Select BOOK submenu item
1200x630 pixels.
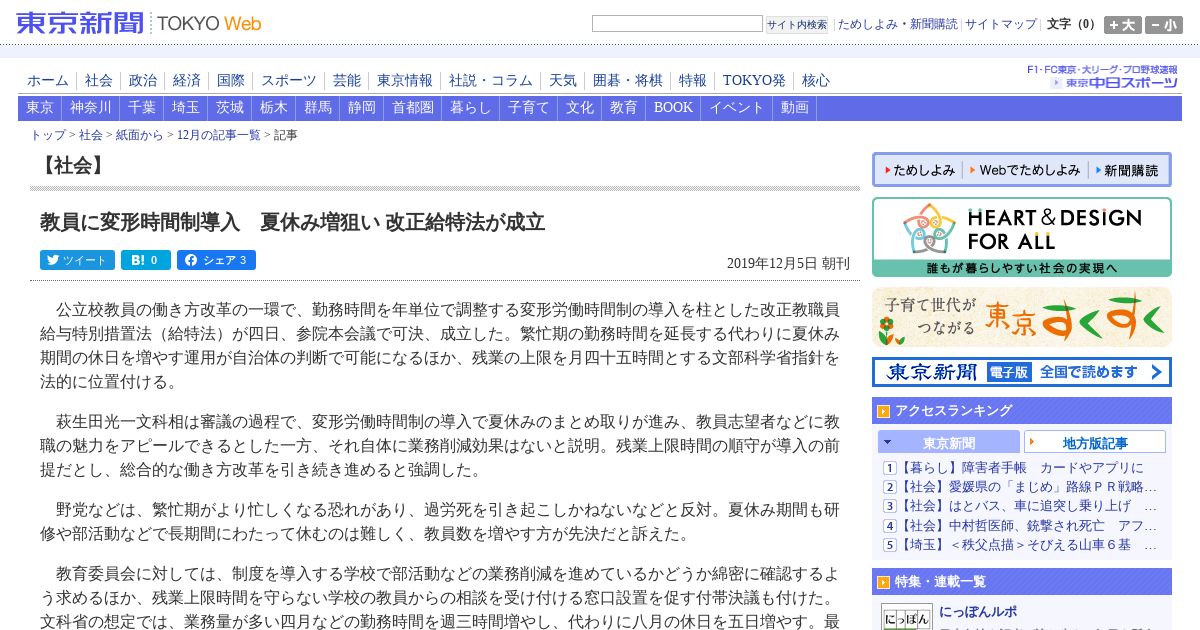[x=673, y=108]
